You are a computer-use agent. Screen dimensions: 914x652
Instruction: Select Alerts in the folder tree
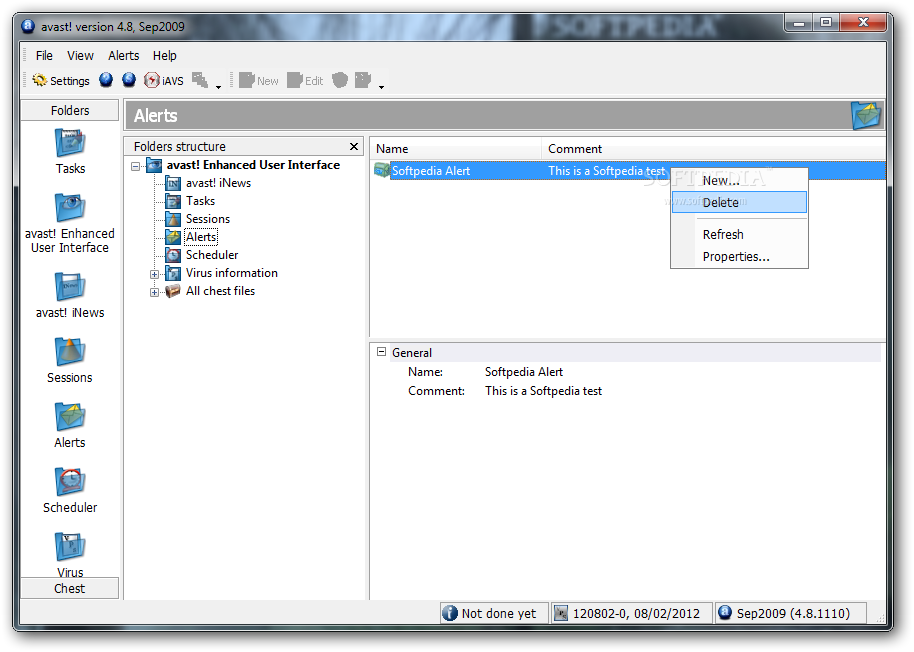point(201,237)
